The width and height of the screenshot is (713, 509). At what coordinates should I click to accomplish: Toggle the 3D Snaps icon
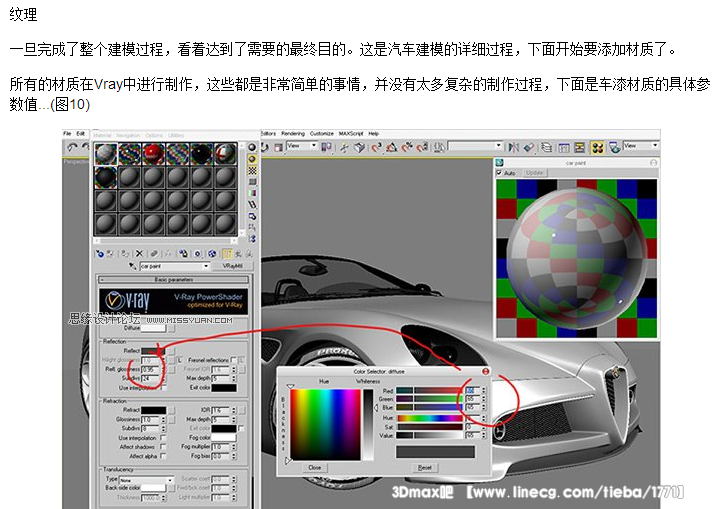pos(376,147)
